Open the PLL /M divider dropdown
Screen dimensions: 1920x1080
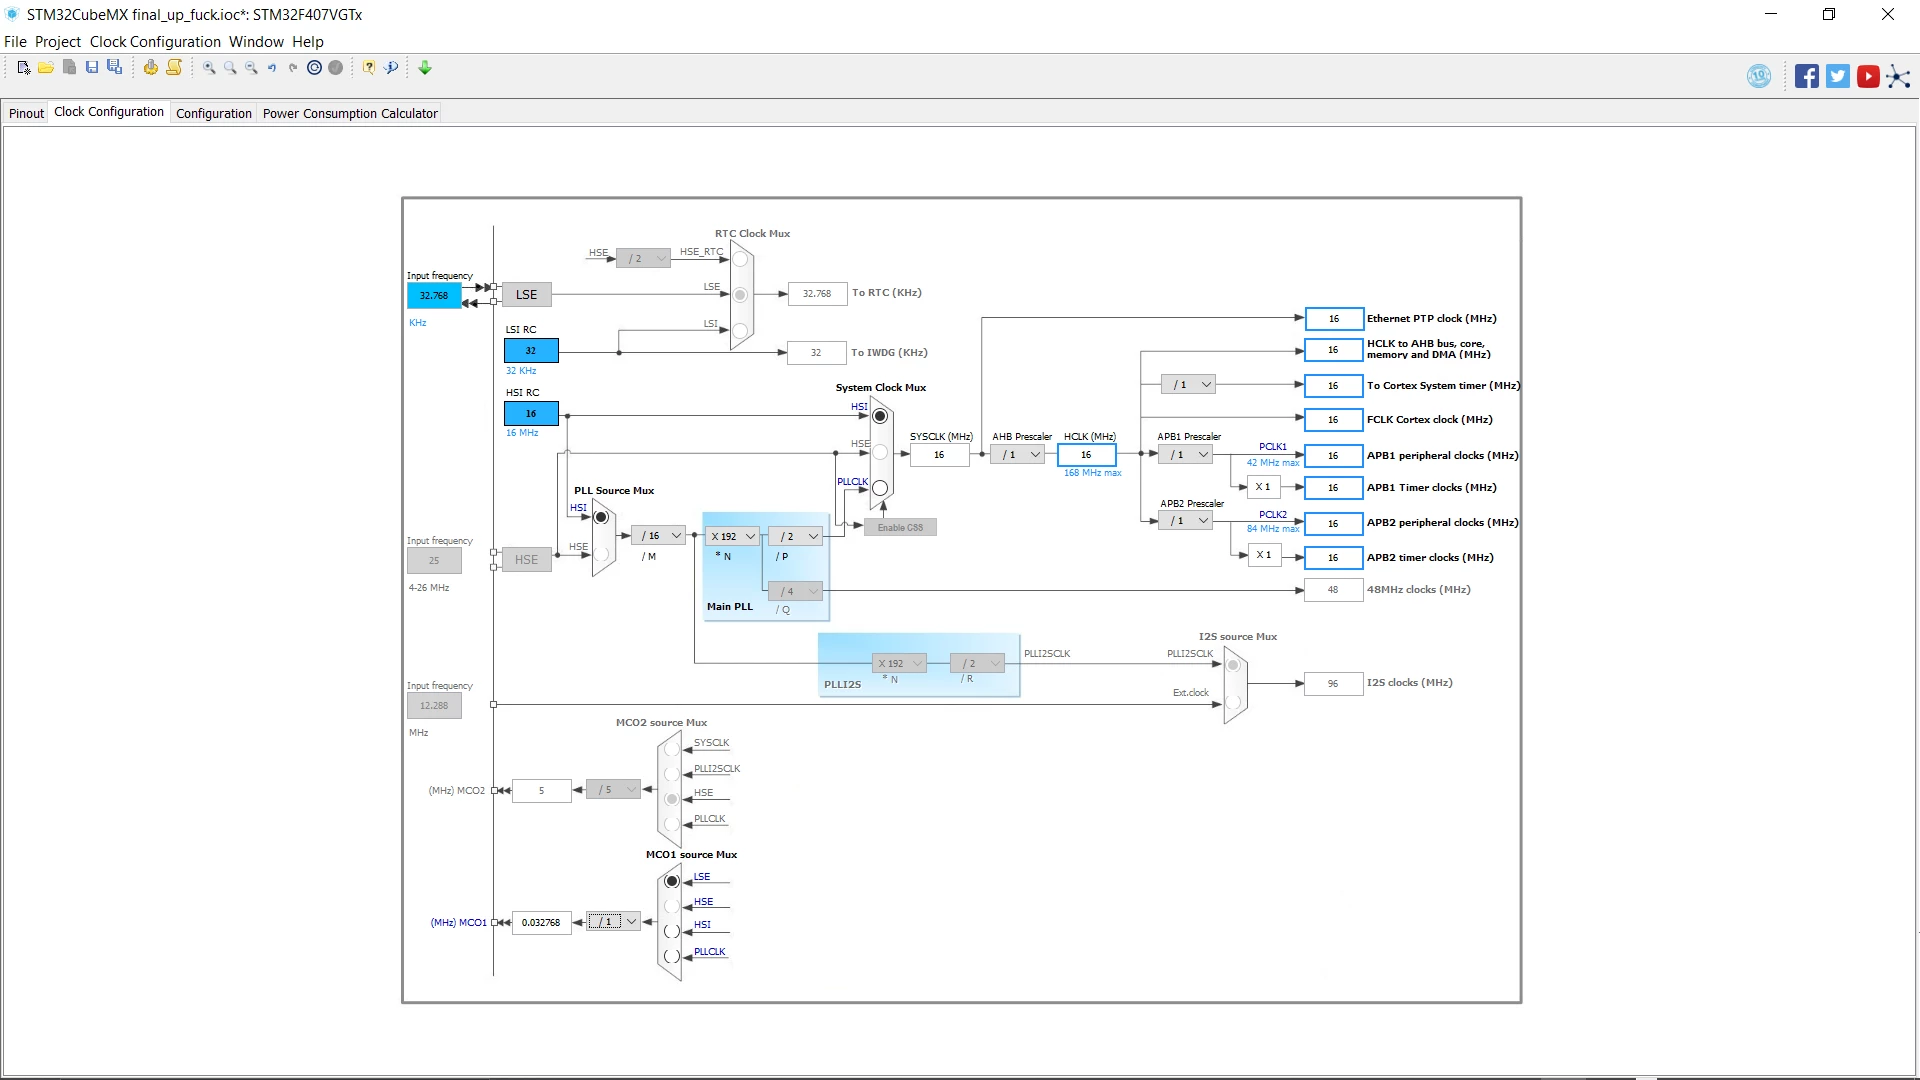click(658, 536)
